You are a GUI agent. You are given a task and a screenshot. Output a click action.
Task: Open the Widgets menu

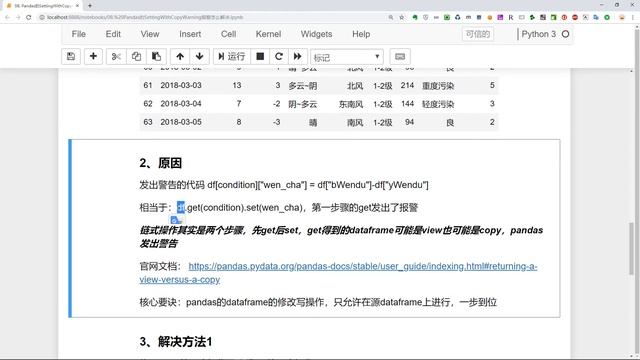316,34
